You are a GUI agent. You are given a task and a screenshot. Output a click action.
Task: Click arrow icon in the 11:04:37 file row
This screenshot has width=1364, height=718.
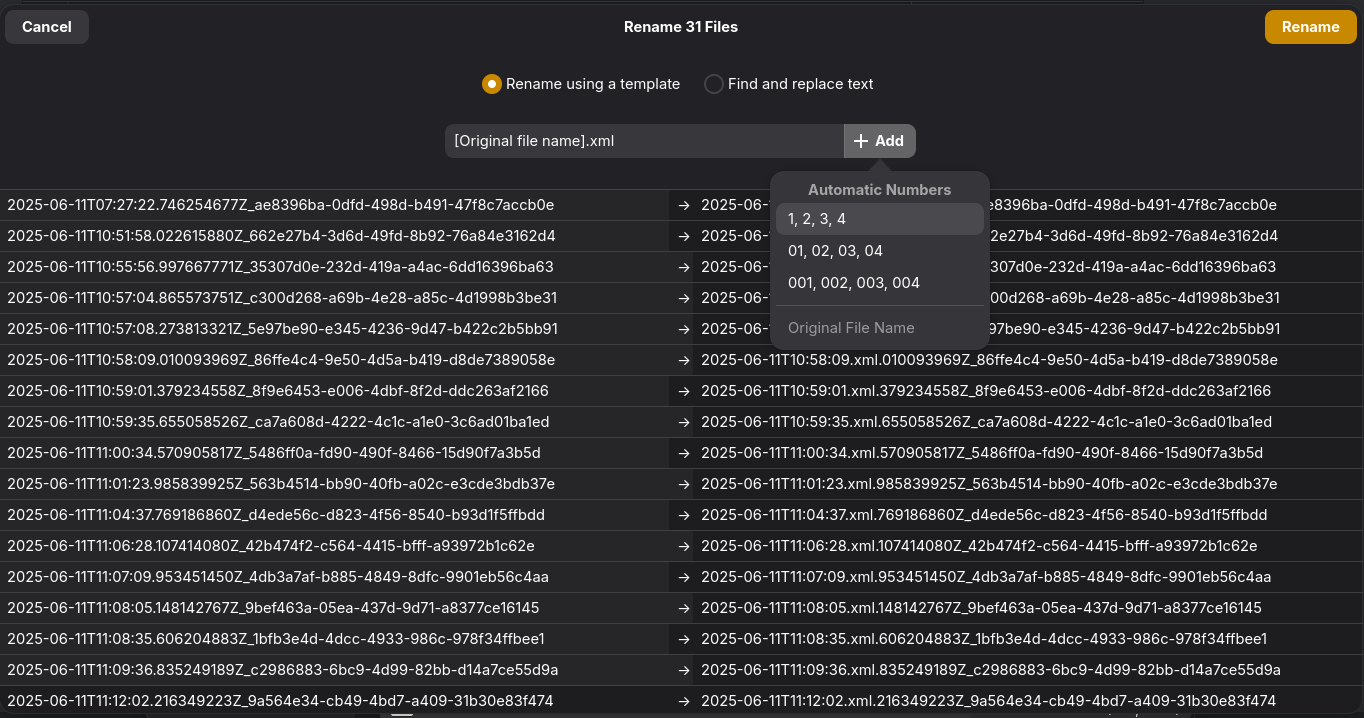pyautogui.click(x=684, y=515)
